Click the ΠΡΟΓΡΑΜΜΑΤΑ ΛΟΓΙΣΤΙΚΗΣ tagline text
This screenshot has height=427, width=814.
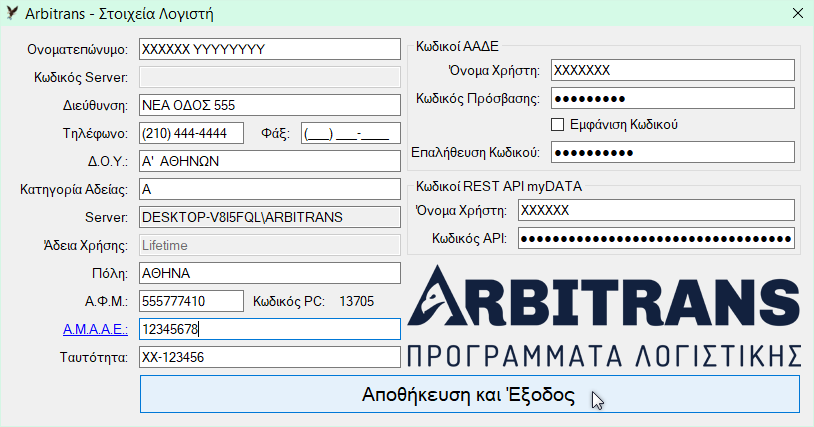(x=604, y=356)
